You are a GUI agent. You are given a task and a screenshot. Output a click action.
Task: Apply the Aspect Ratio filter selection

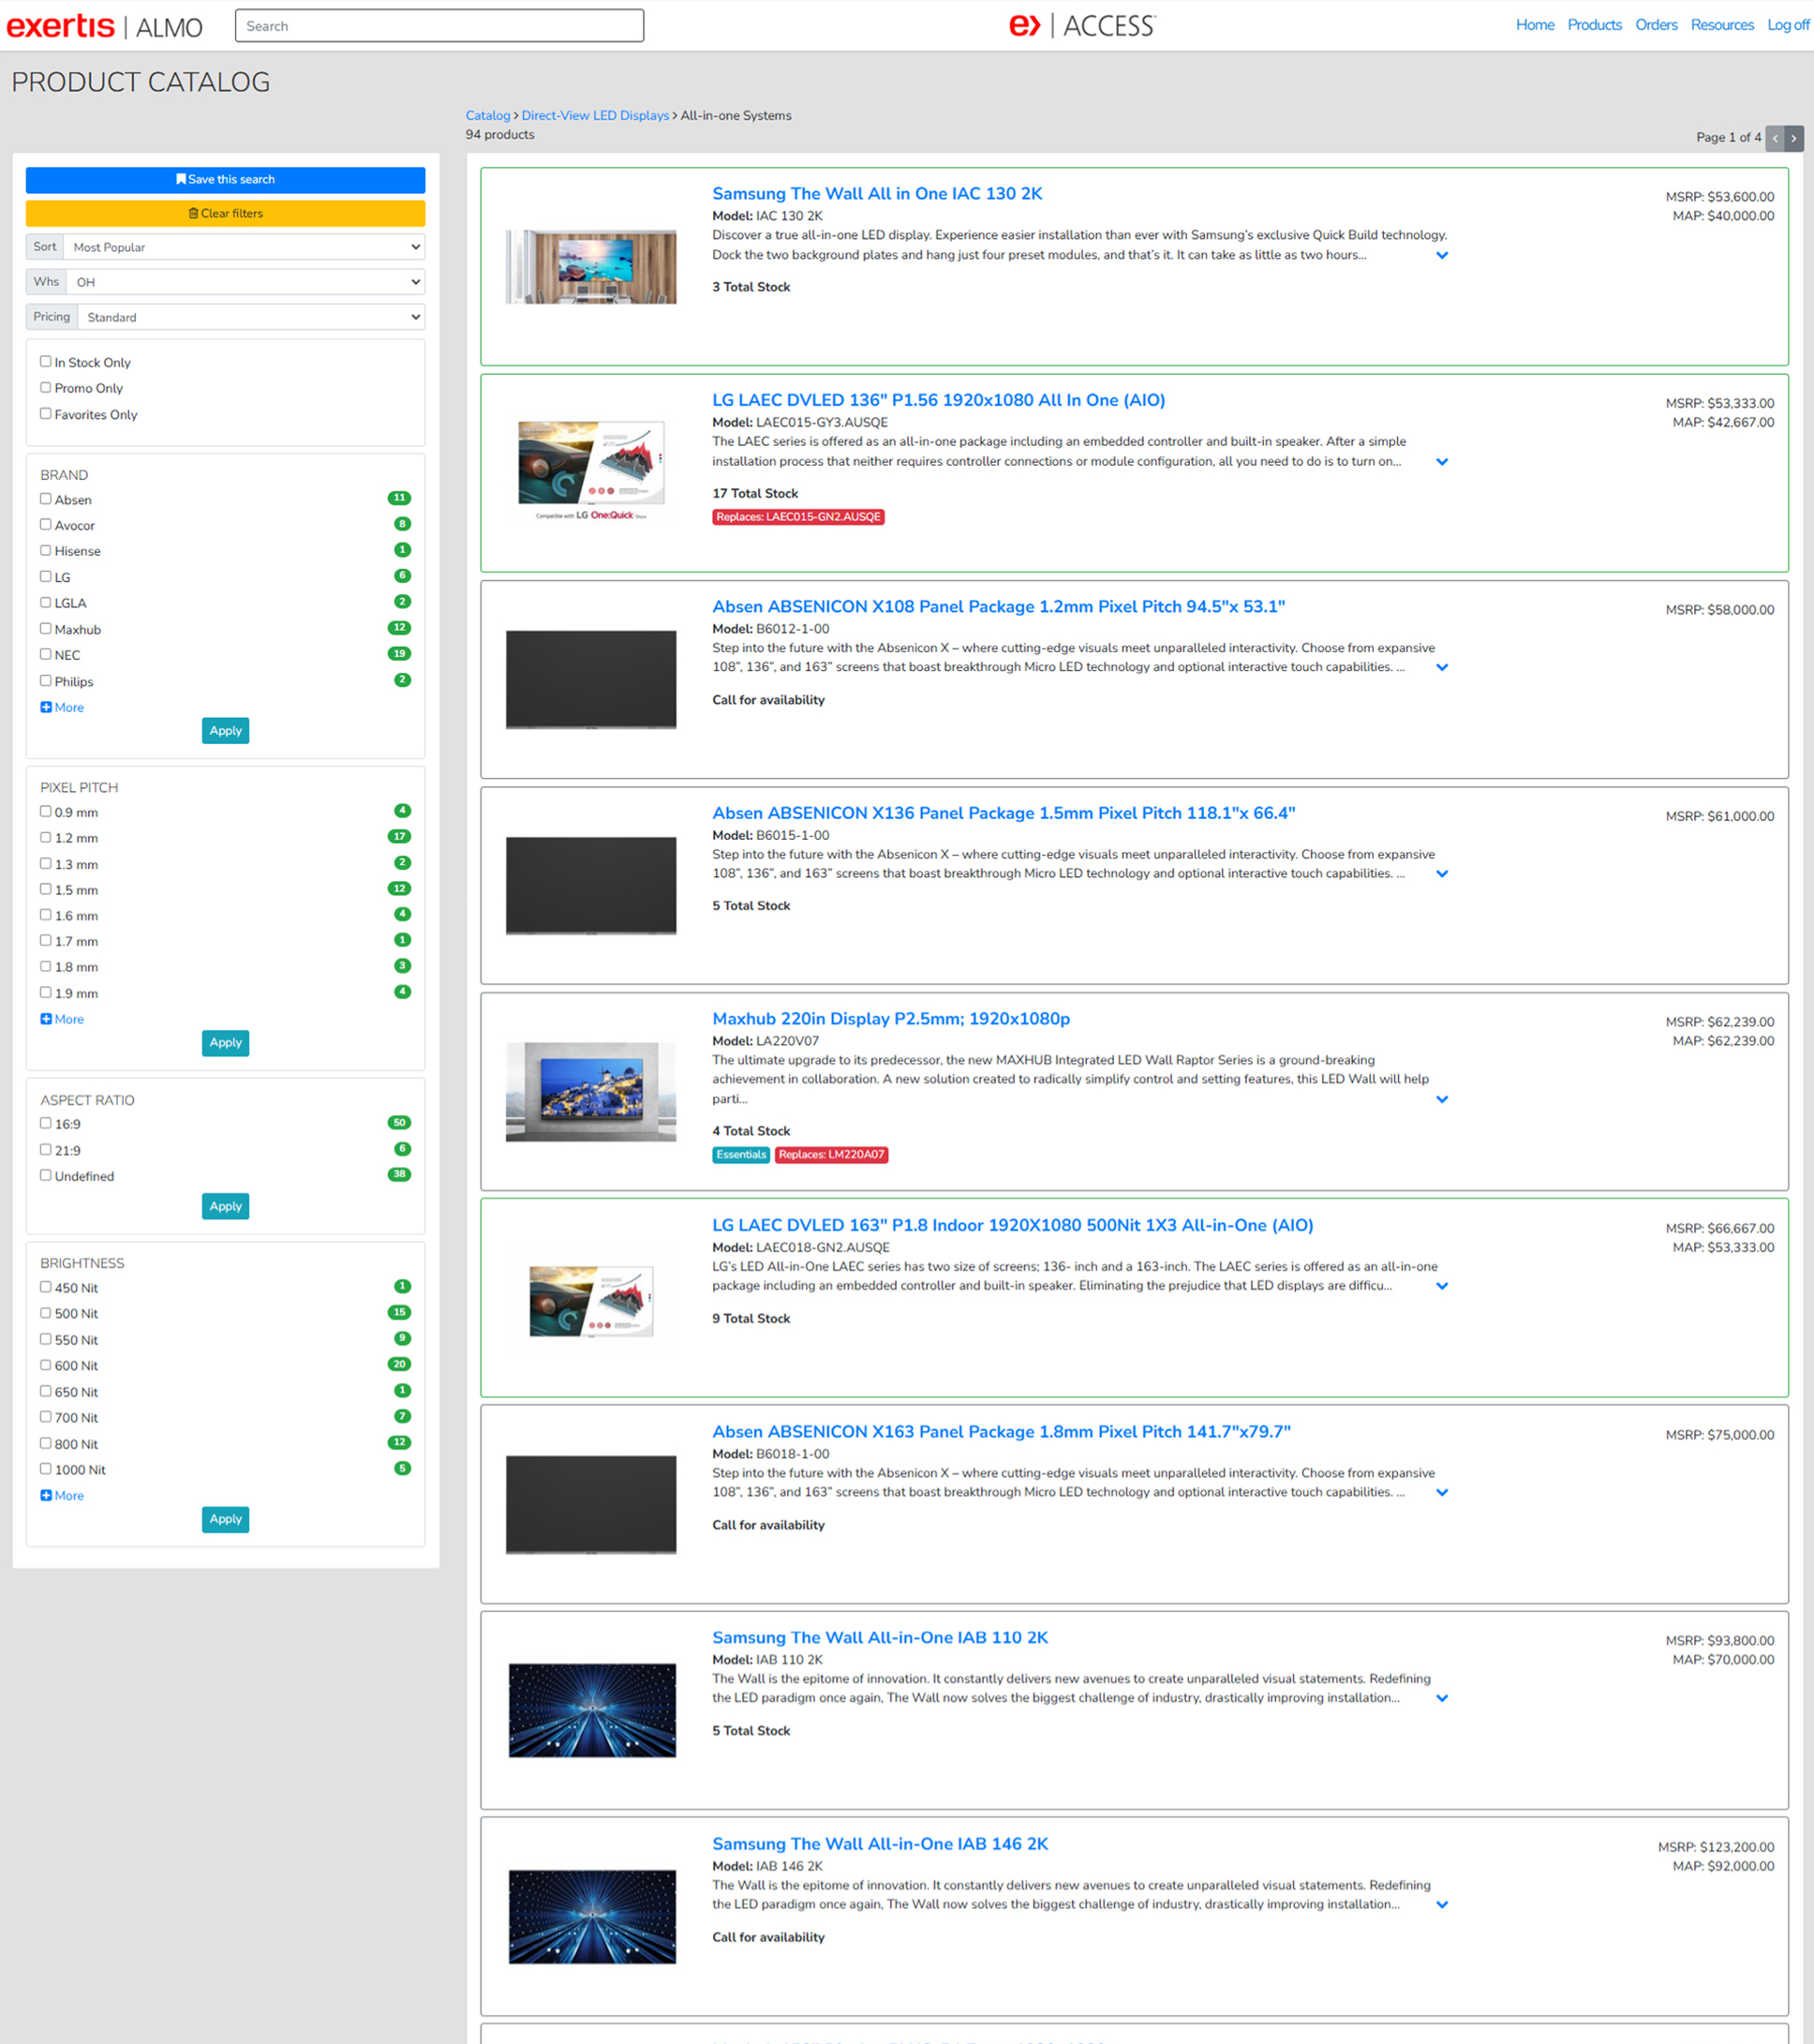226,1207
